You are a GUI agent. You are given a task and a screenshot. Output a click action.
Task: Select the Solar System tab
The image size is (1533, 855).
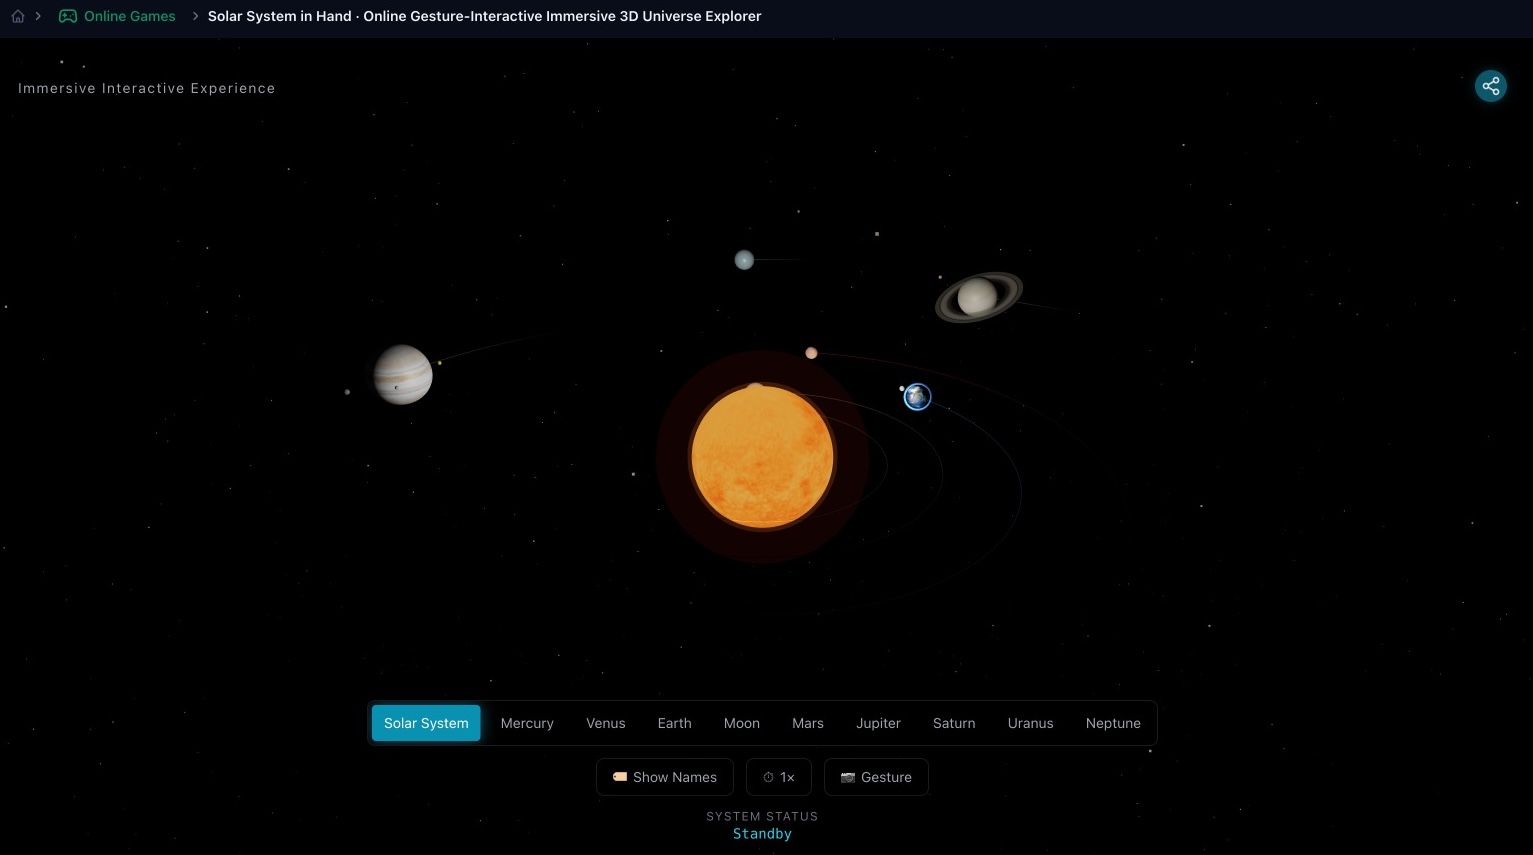[x=426, y=723]
